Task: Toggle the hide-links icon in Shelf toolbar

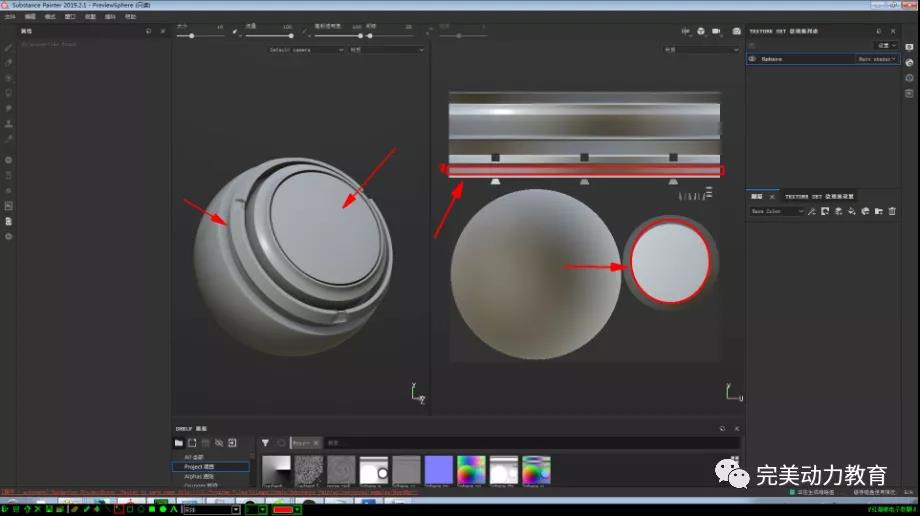Action: 218,442
